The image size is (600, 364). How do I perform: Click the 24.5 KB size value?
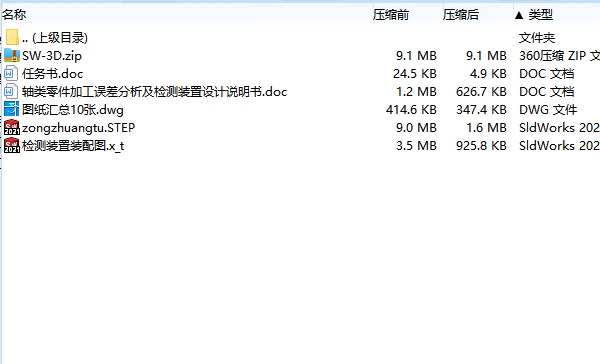click(415, 73)
